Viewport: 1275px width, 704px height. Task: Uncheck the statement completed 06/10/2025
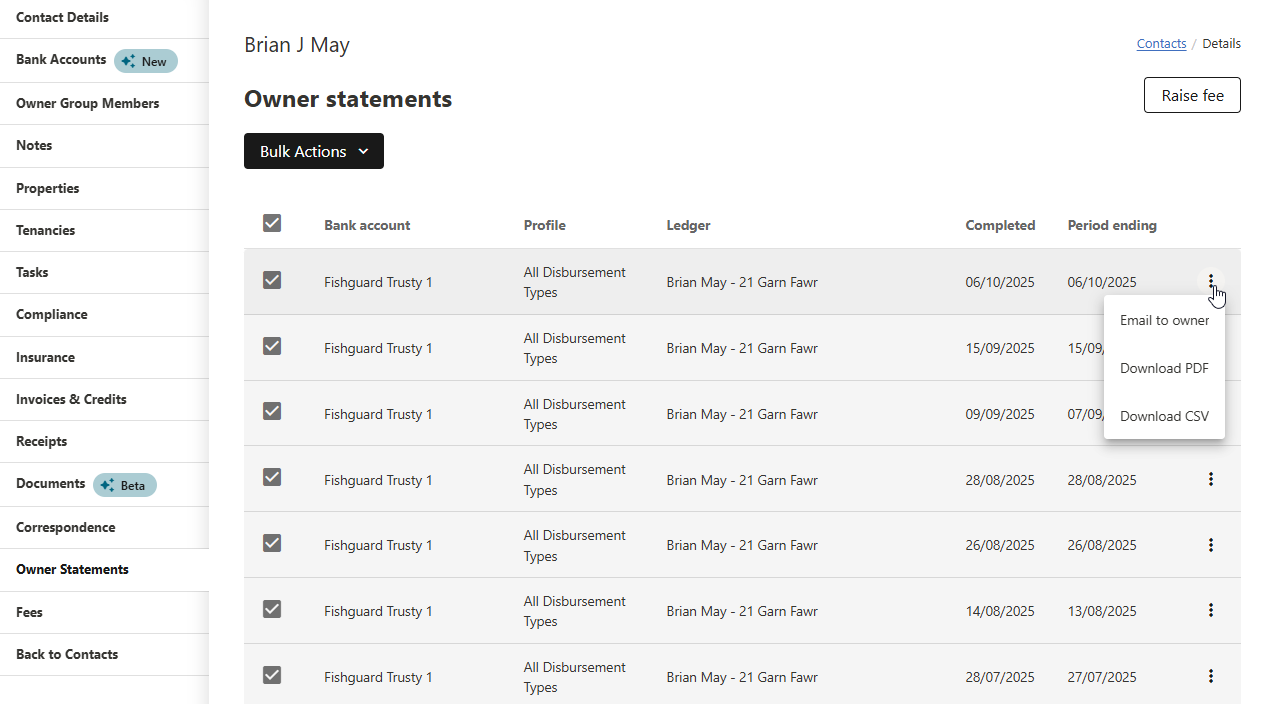[x=272, y=280]
